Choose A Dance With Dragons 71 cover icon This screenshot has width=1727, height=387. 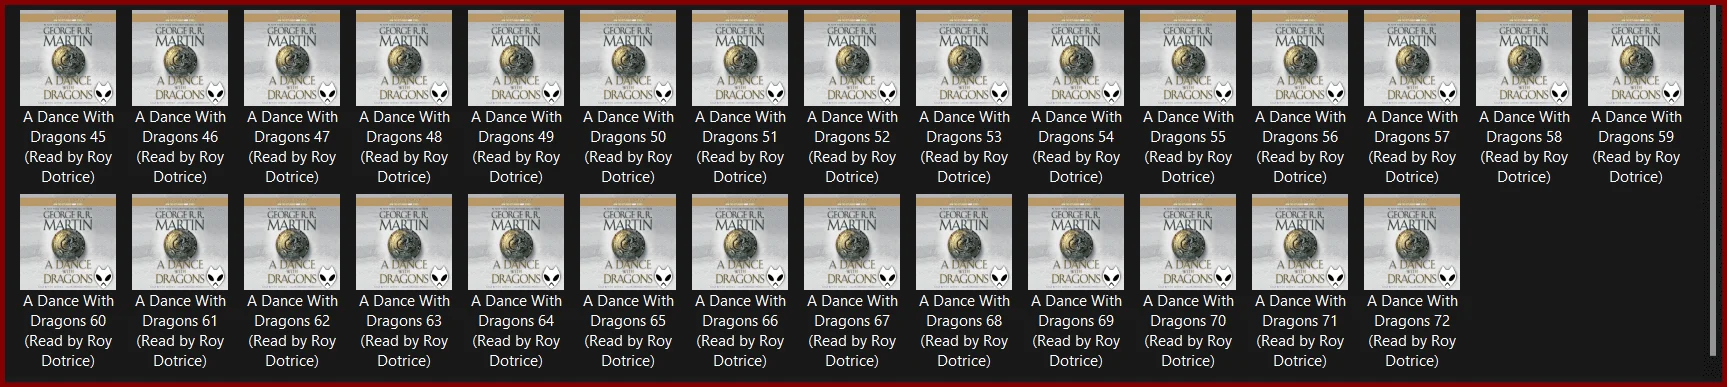tap(1300, 242)
